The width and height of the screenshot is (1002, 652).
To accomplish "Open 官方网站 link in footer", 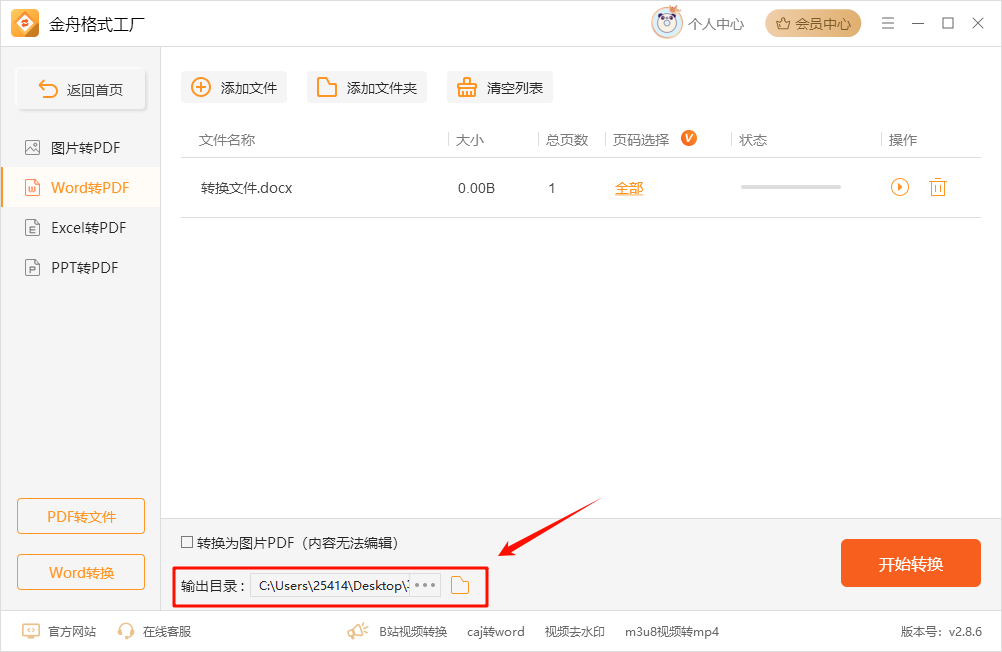I will [59, 632].
